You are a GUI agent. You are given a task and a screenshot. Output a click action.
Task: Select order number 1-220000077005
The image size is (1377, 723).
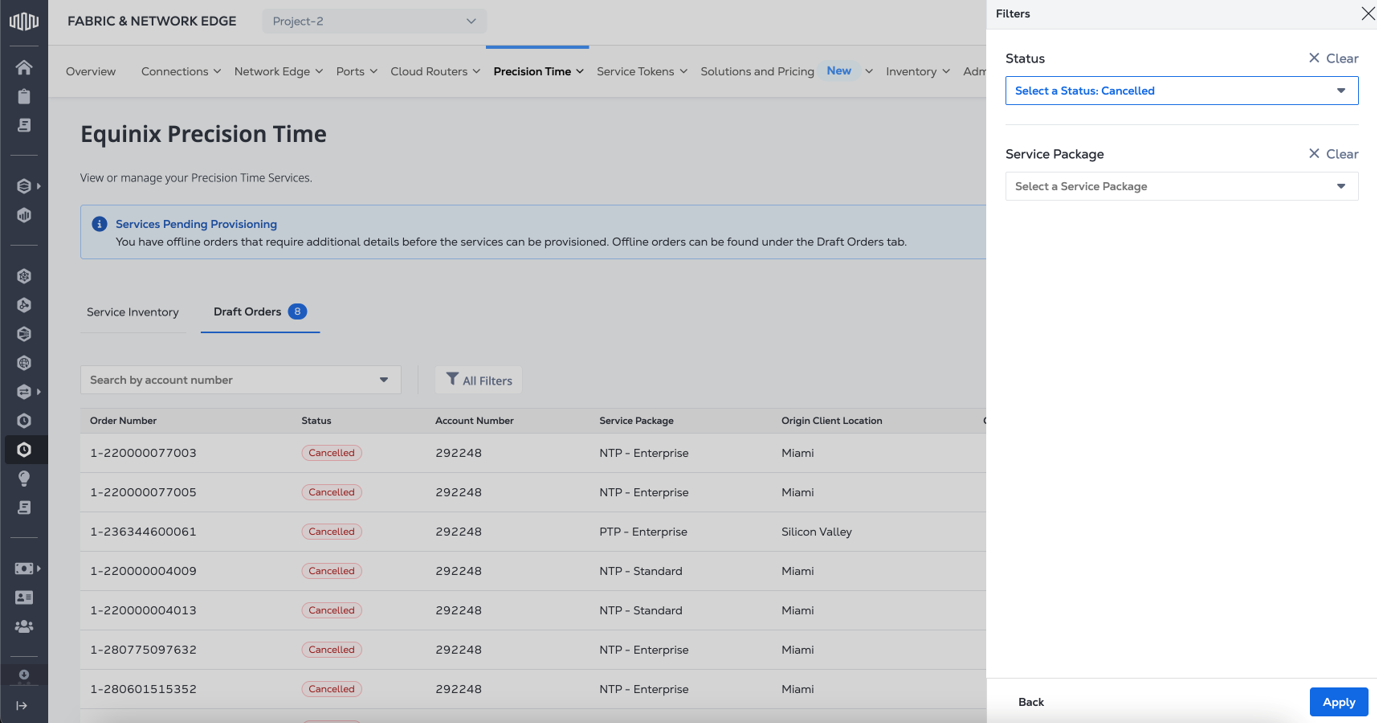(143, 492)
